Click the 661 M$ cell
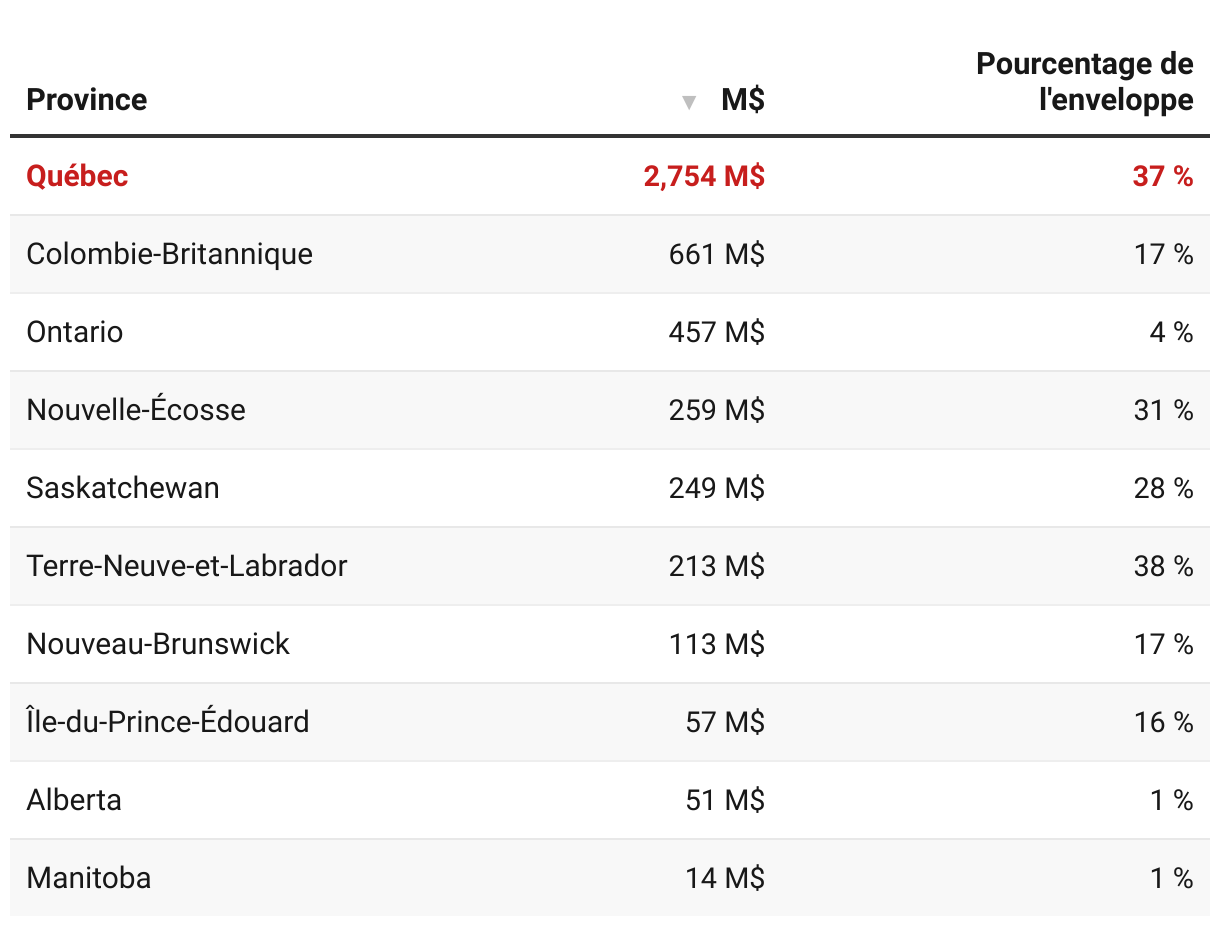 coord(717,255)
